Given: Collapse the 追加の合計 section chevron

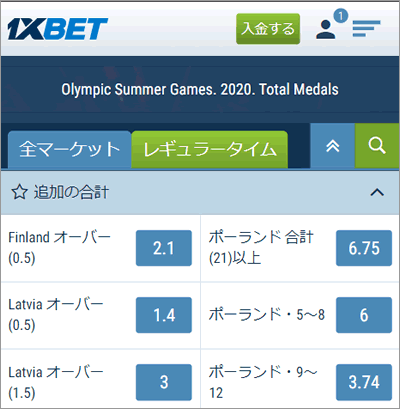Looking at the screenshot, I should coord(377,192).
